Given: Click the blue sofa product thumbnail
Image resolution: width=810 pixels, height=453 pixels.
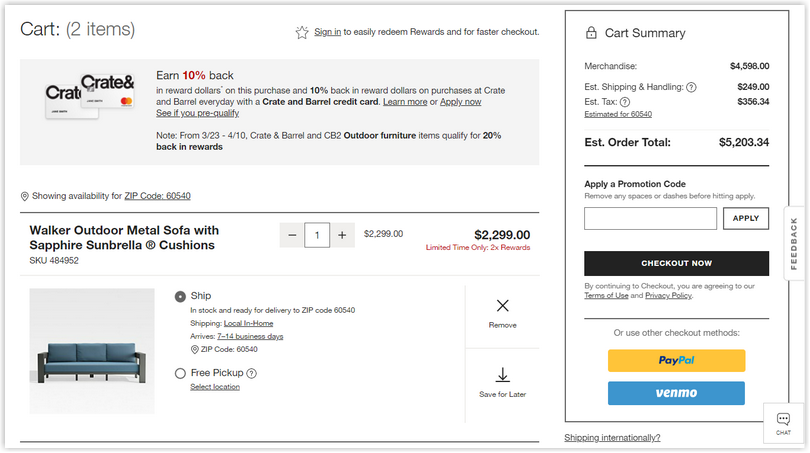Looking at the screenshot, I should (92, 351).
